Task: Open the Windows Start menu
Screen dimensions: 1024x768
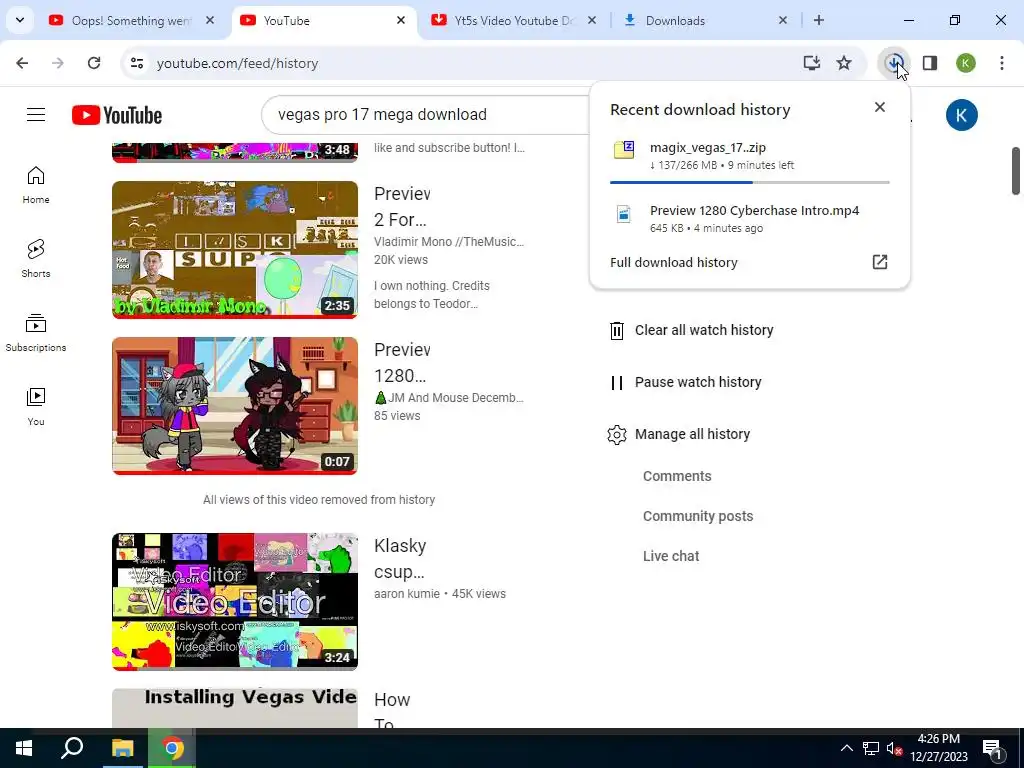Action: (24, 748)
